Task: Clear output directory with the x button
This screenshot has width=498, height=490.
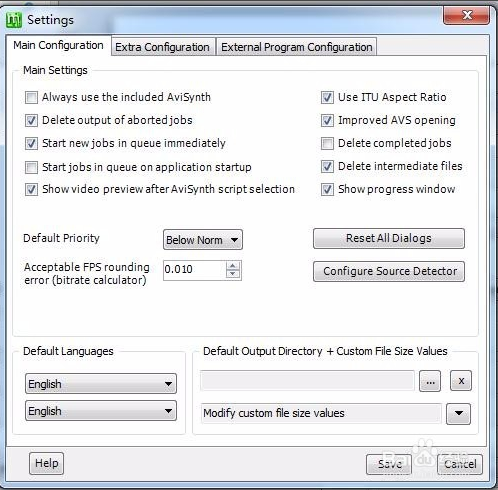Action: (x=461, y=381)
